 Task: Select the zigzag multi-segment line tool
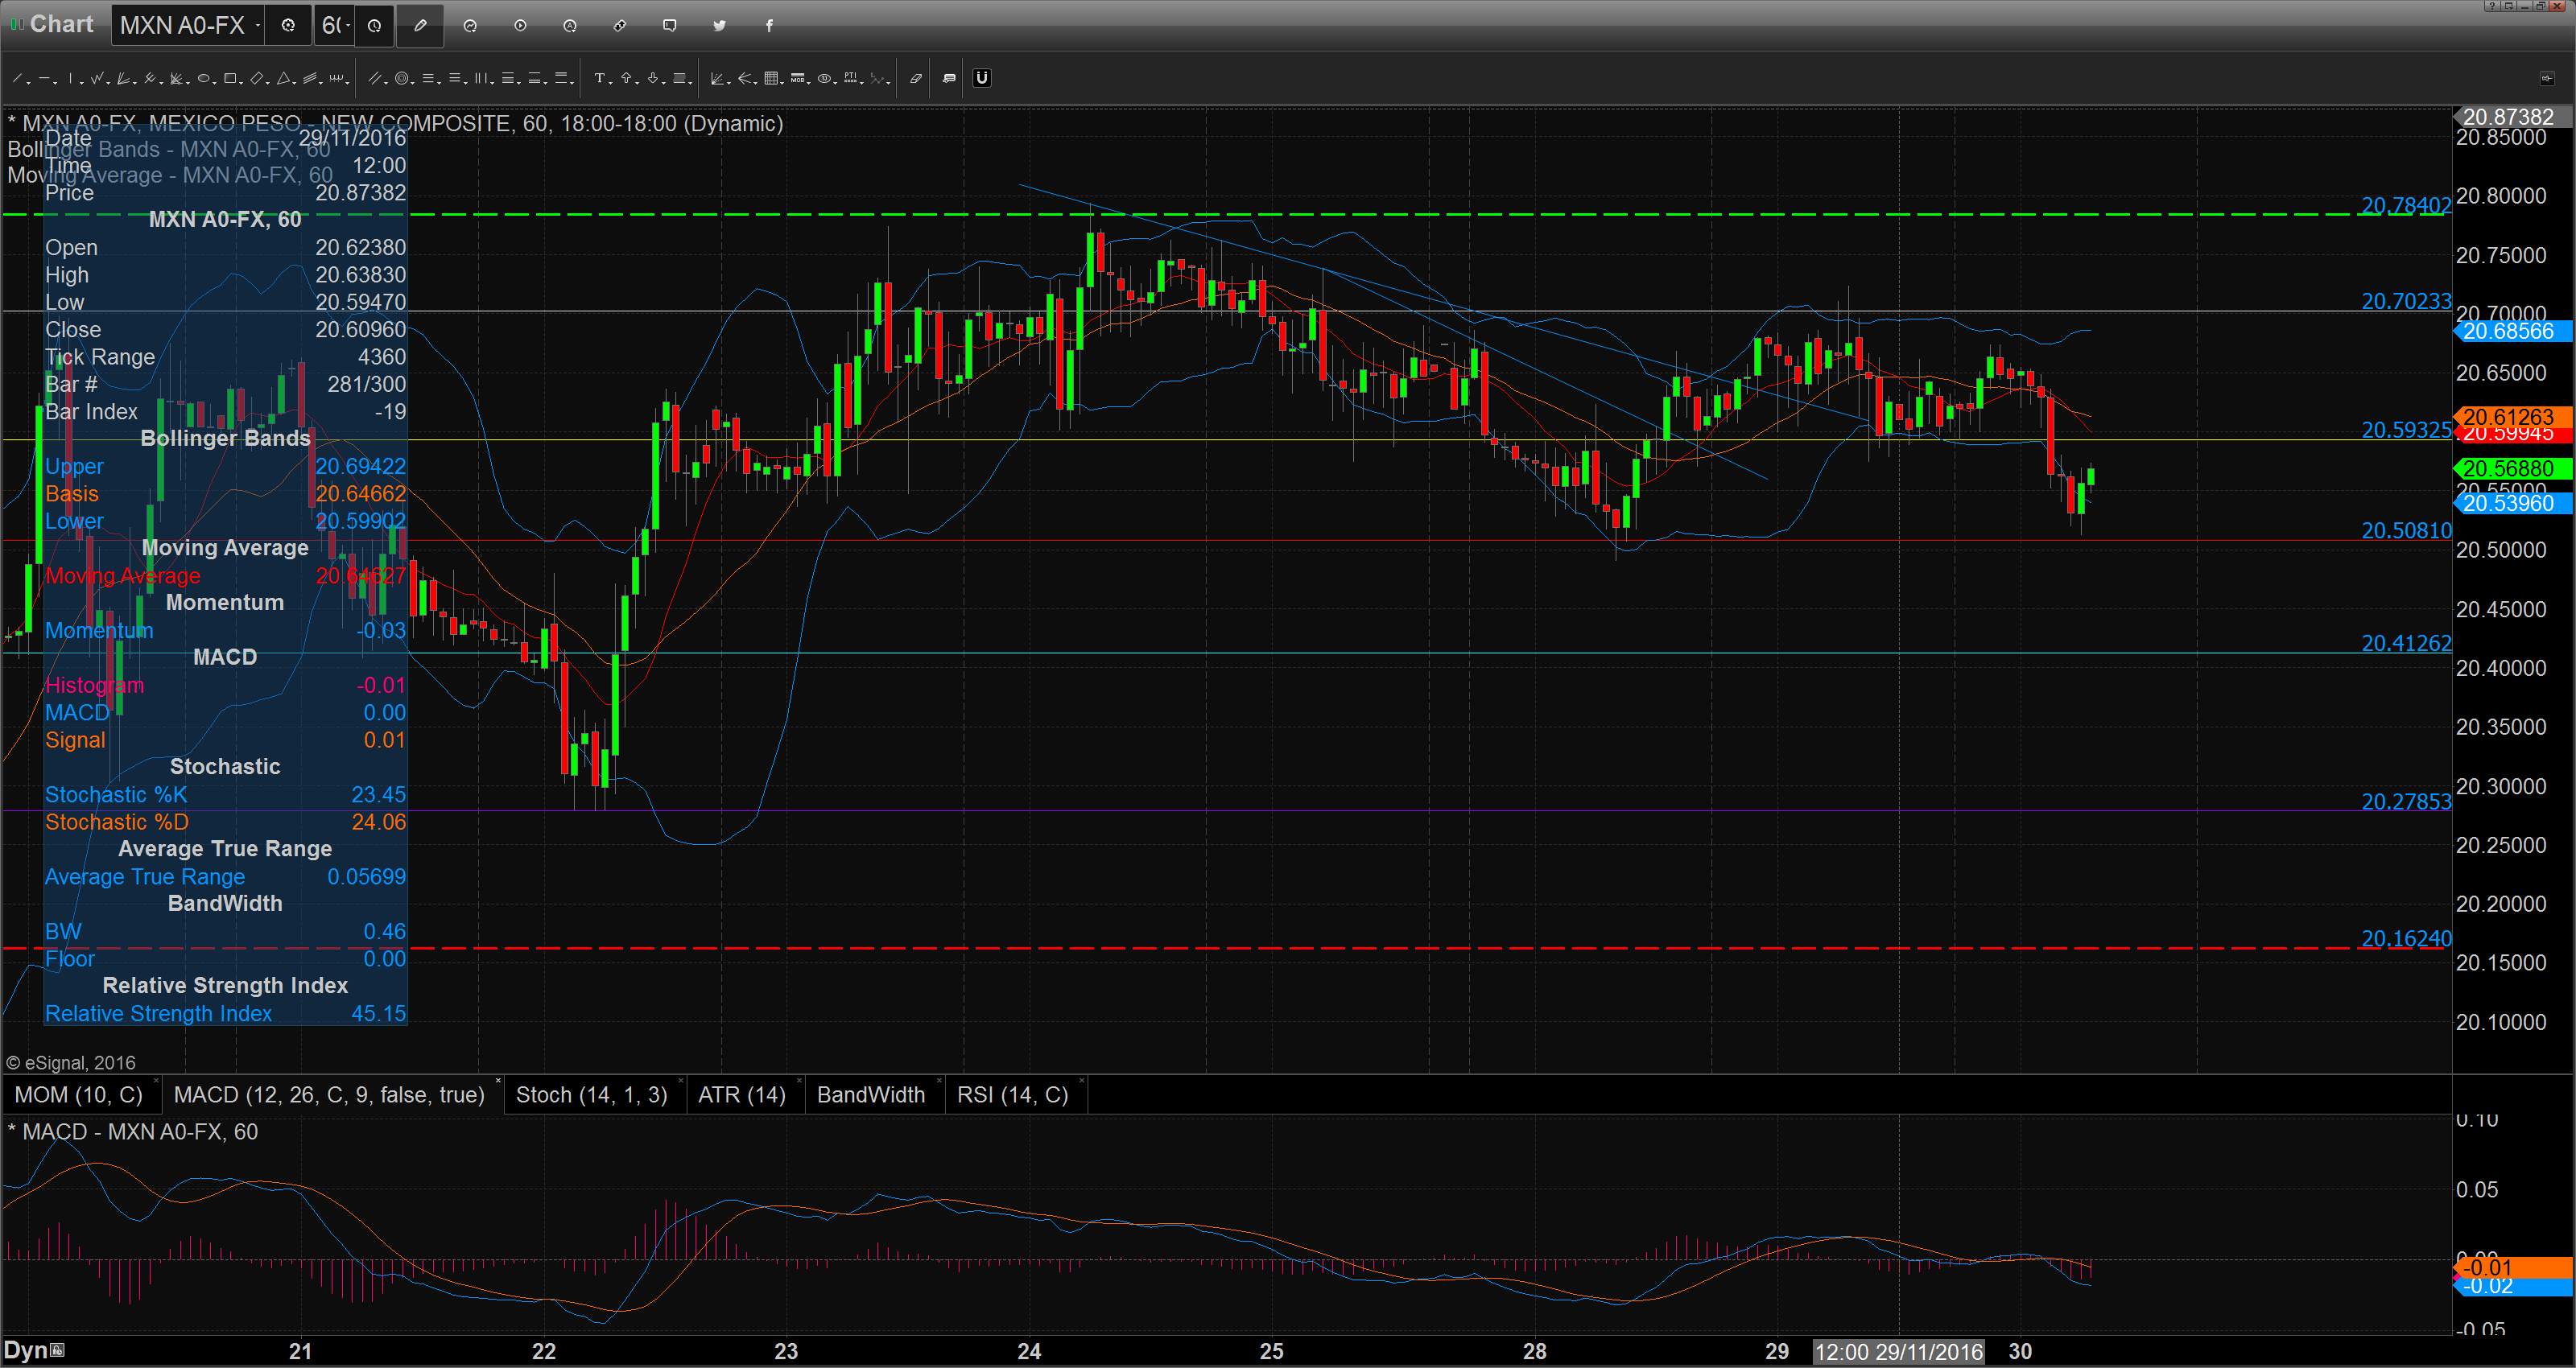click(x=97, y=78)
